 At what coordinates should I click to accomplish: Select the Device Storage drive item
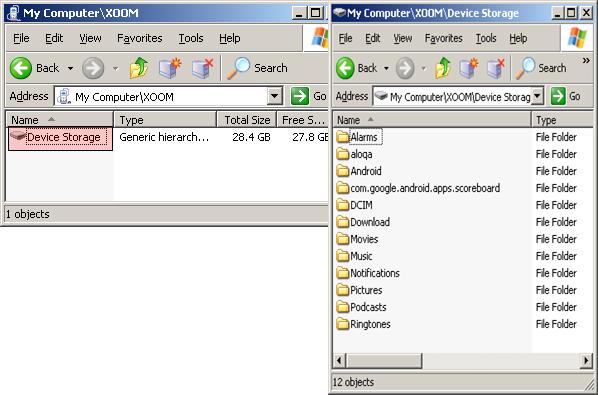tap(60, 138)
